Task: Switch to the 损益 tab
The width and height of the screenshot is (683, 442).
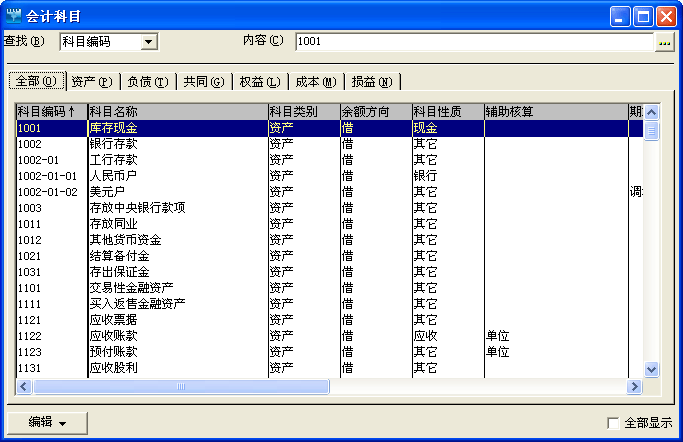Action: (x=371, y=81)
